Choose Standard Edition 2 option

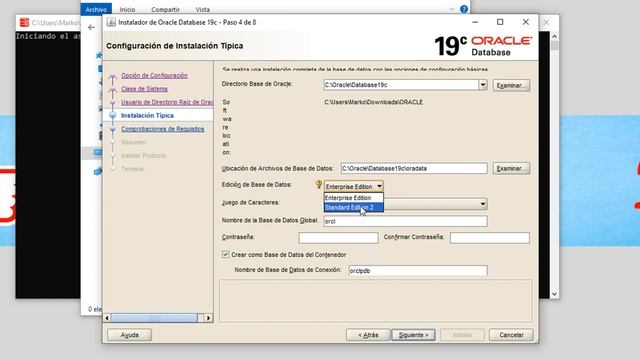(353, 207)
